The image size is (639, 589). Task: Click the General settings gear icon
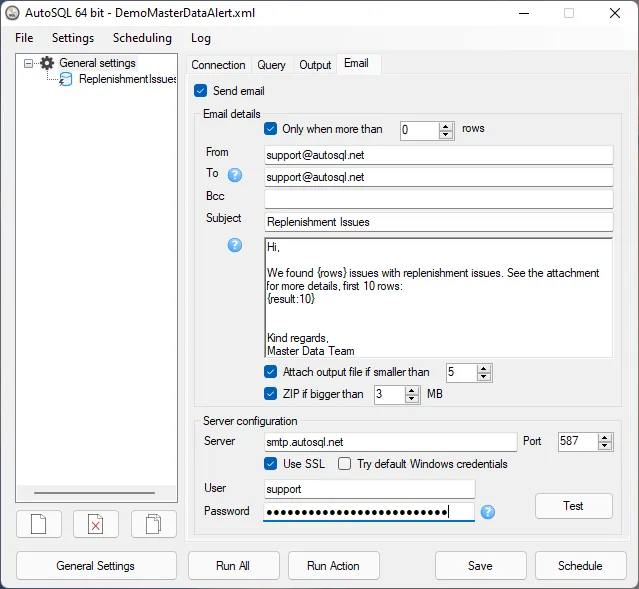[x=47, y=63]
